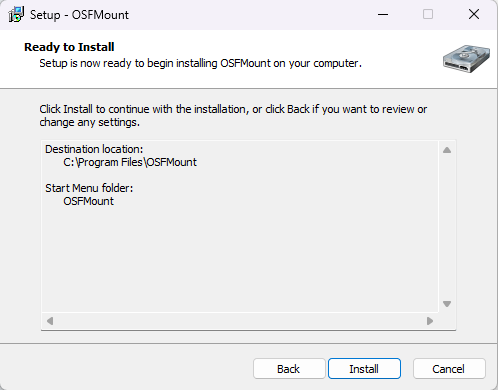This screenshot has height=390, width=498.
Task: Click the scroll down arrow in summary box
Action: tap(447, 304)
